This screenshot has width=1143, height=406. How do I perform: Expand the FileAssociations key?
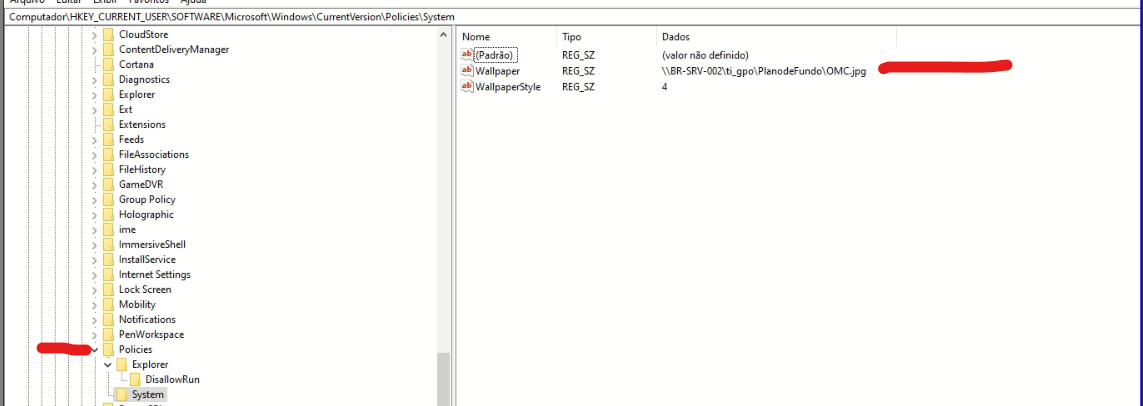coord(95,155)
